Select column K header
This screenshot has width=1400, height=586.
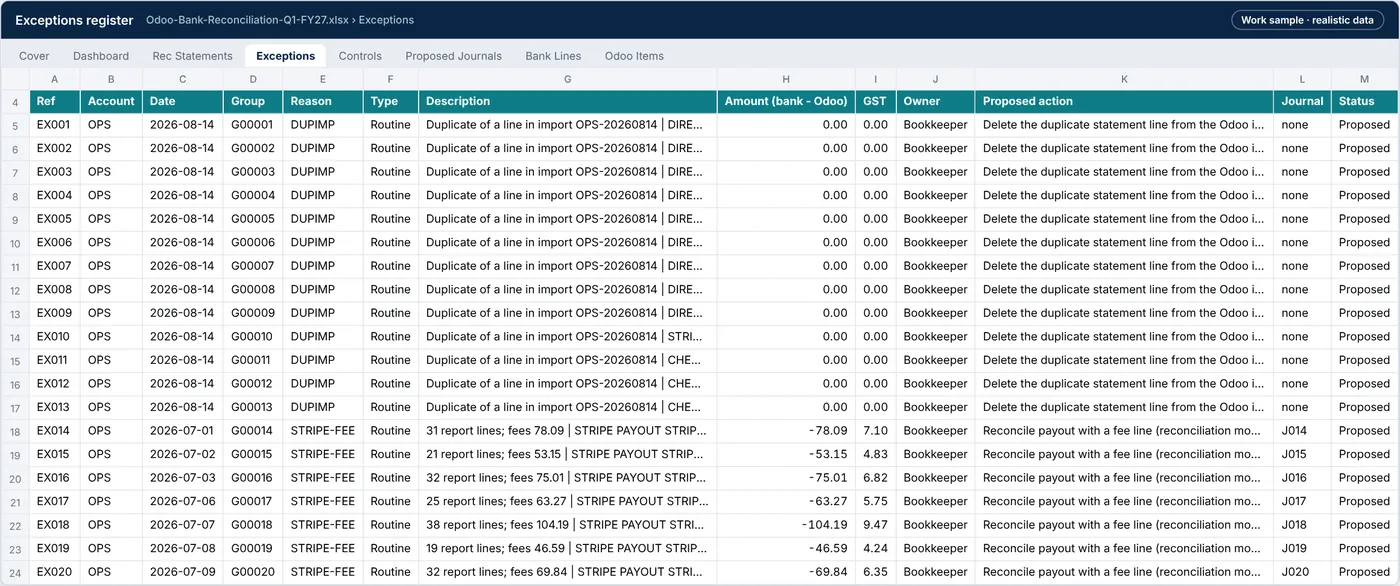[x=1124, y=79]
